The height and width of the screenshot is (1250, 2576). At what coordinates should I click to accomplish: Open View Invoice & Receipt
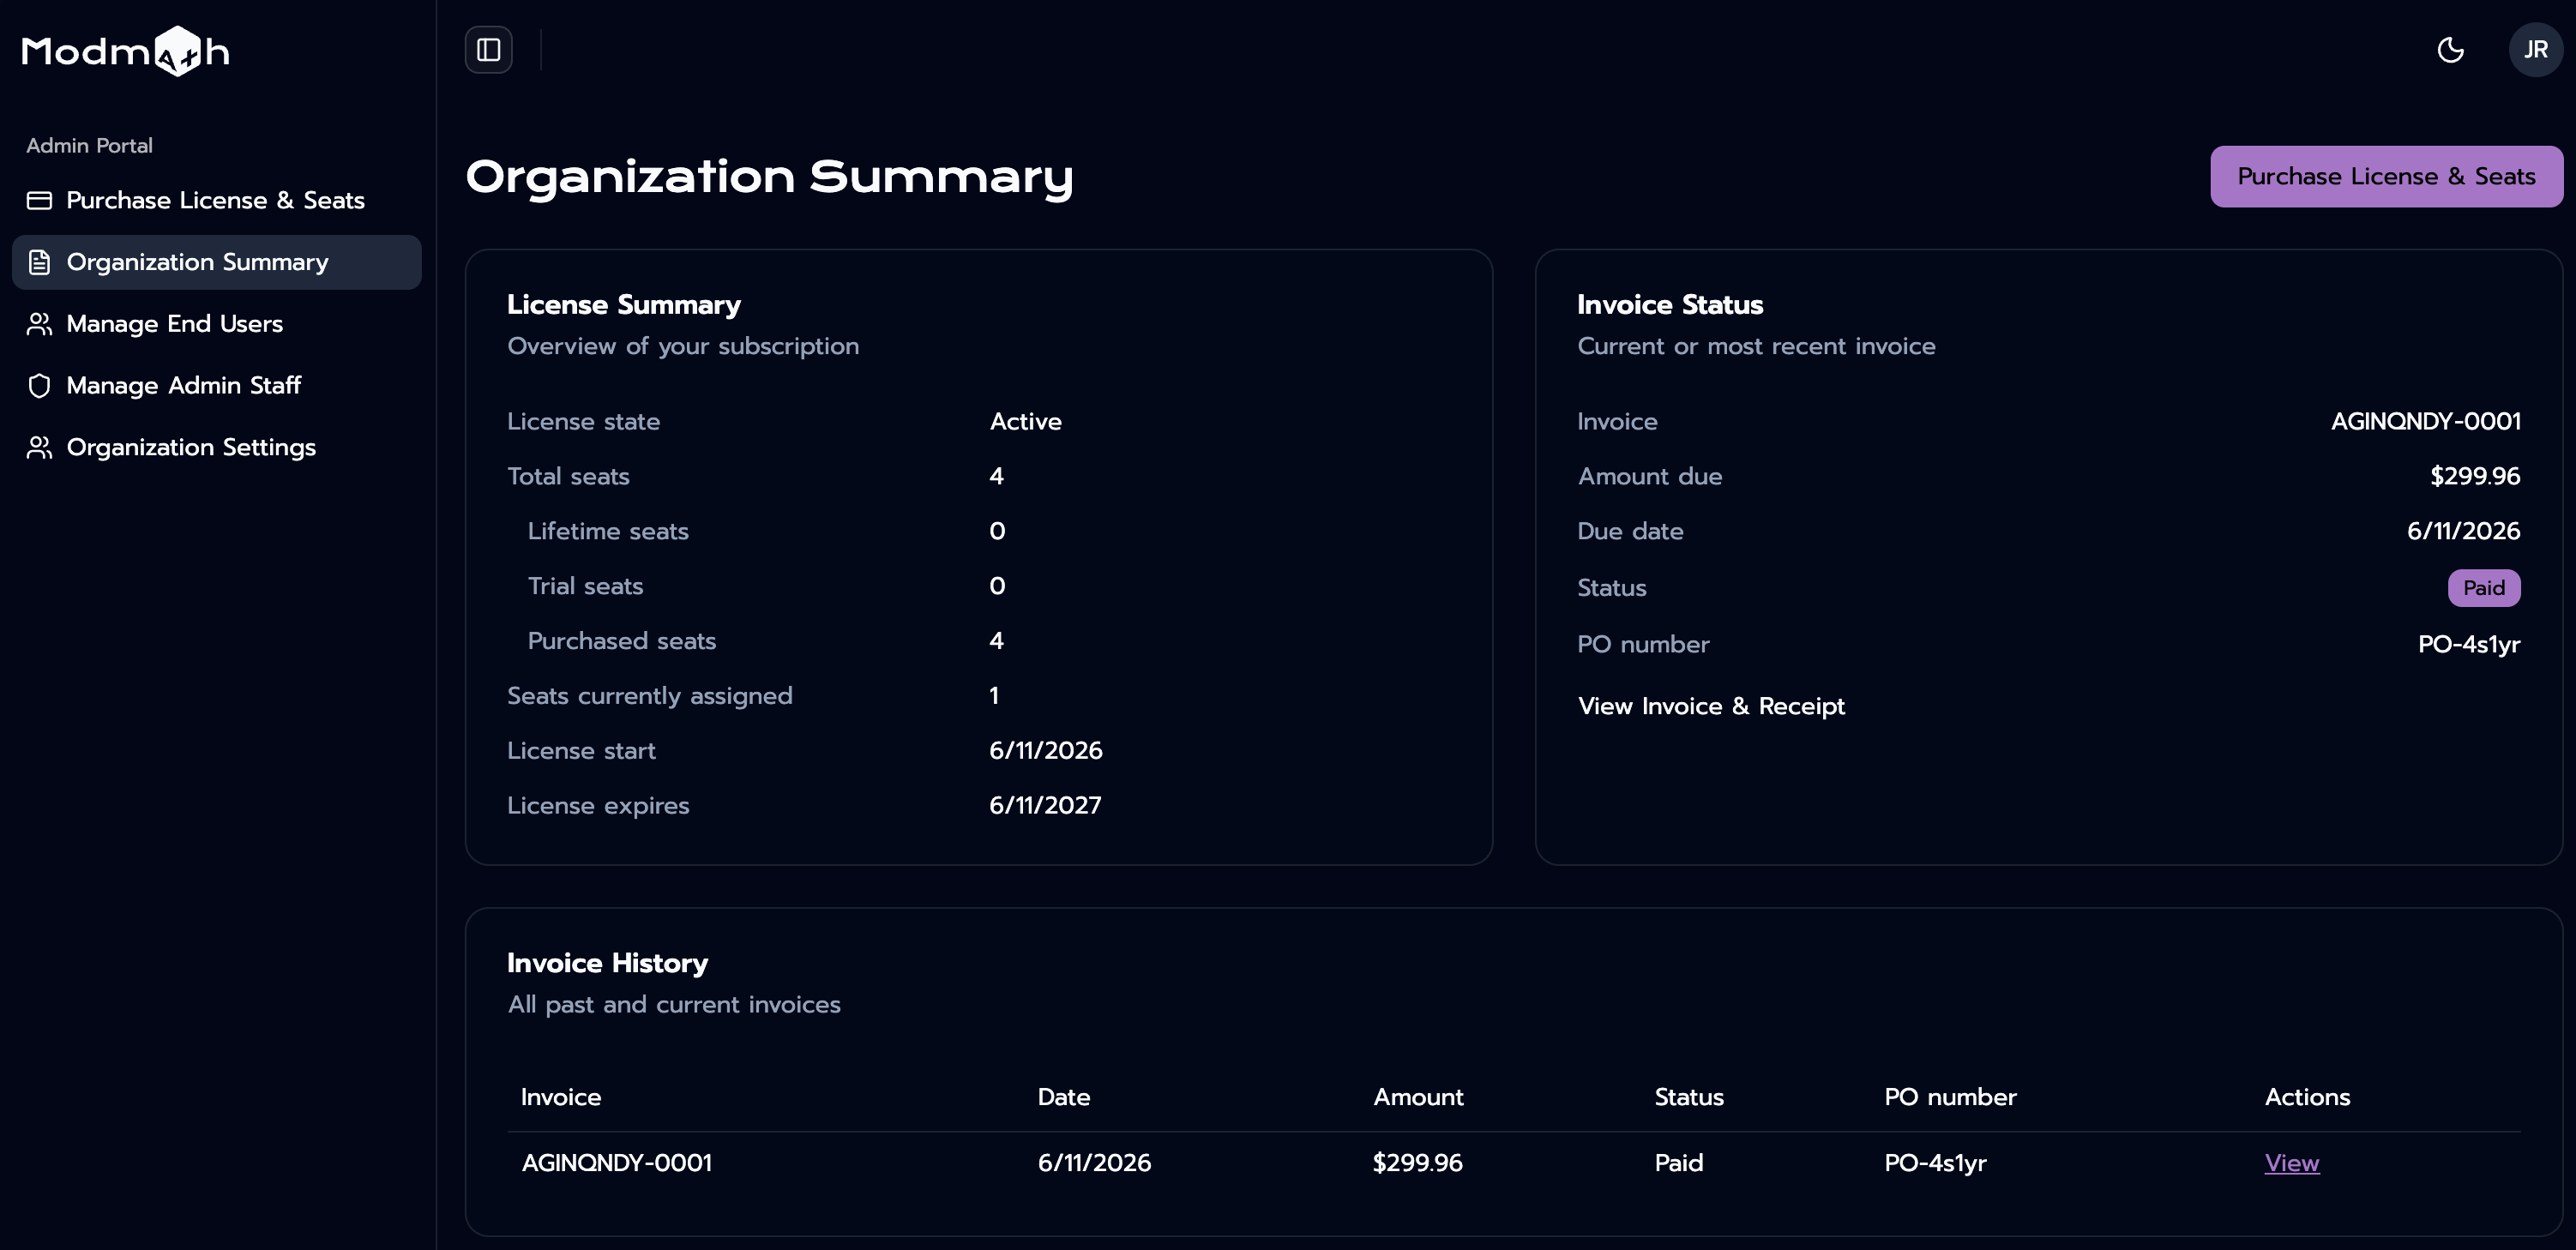pyautogui.click(x=1711, y=706)
